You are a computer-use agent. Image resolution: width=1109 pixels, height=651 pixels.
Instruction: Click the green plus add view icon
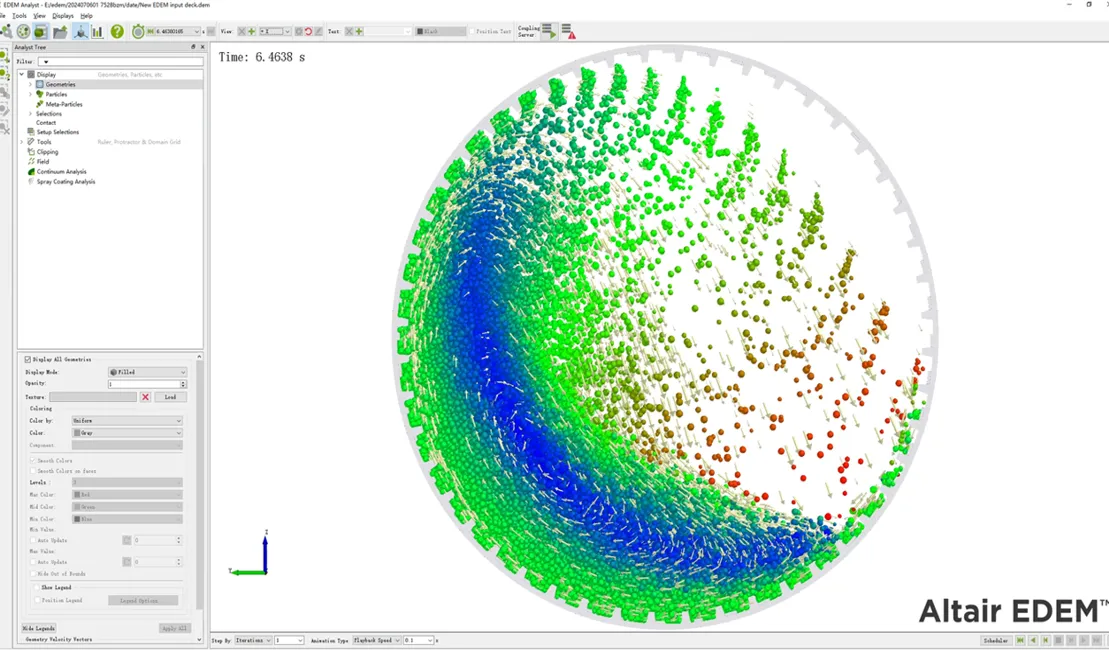(x=251, y=32)
